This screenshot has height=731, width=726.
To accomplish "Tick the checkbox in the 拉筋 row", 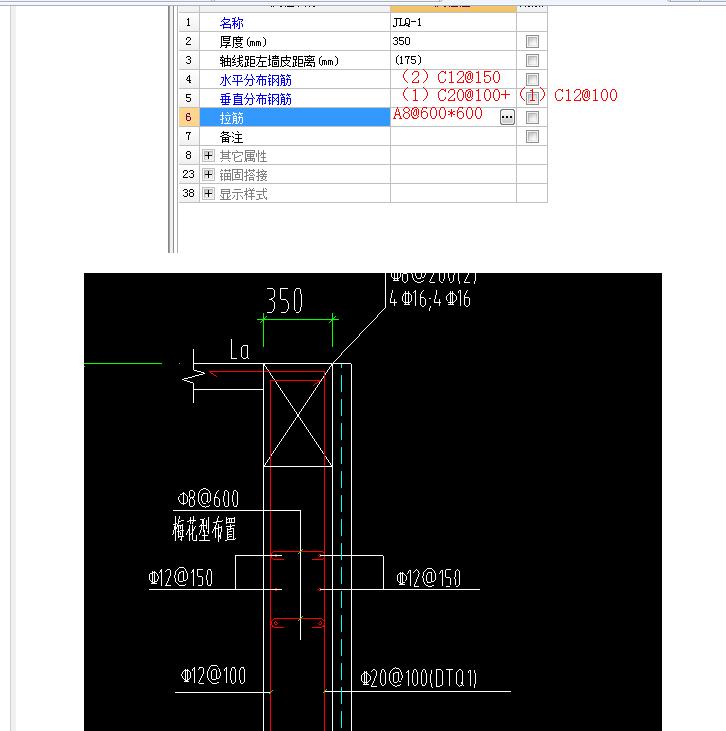I will 532,117.
